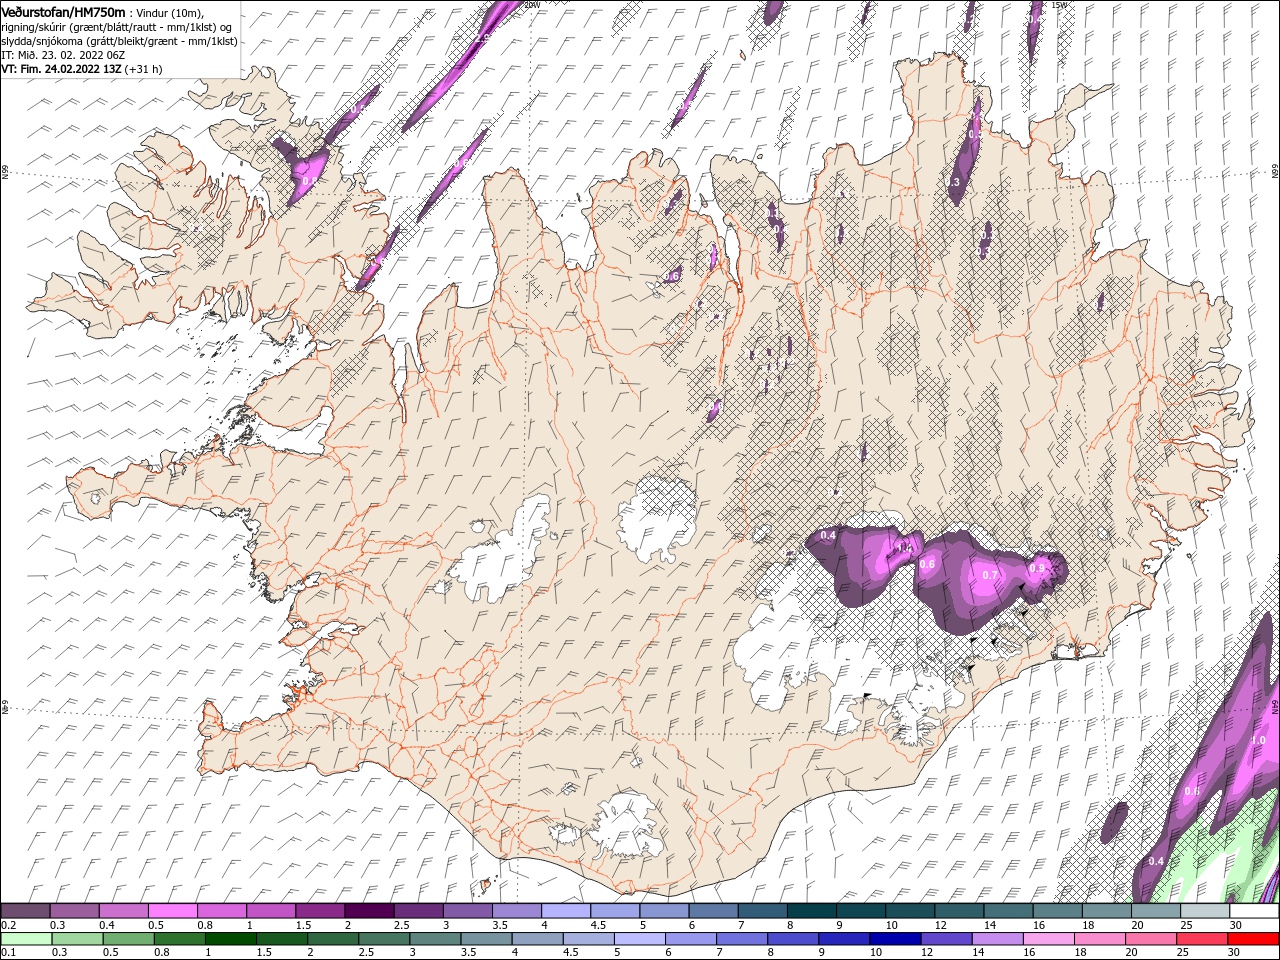Image resolution: width=1280 pixels, height=960 pixels.
Task: Click the Veðurstofan/HM750m map title
Action: [x=63, y=11]
